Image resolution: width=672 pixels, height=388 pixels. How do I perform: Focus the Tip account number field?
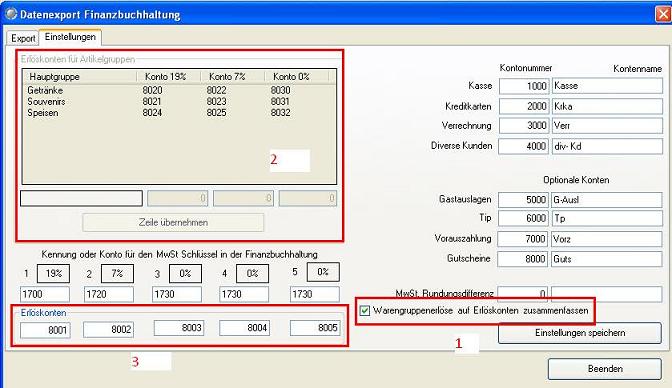(523, 218)
